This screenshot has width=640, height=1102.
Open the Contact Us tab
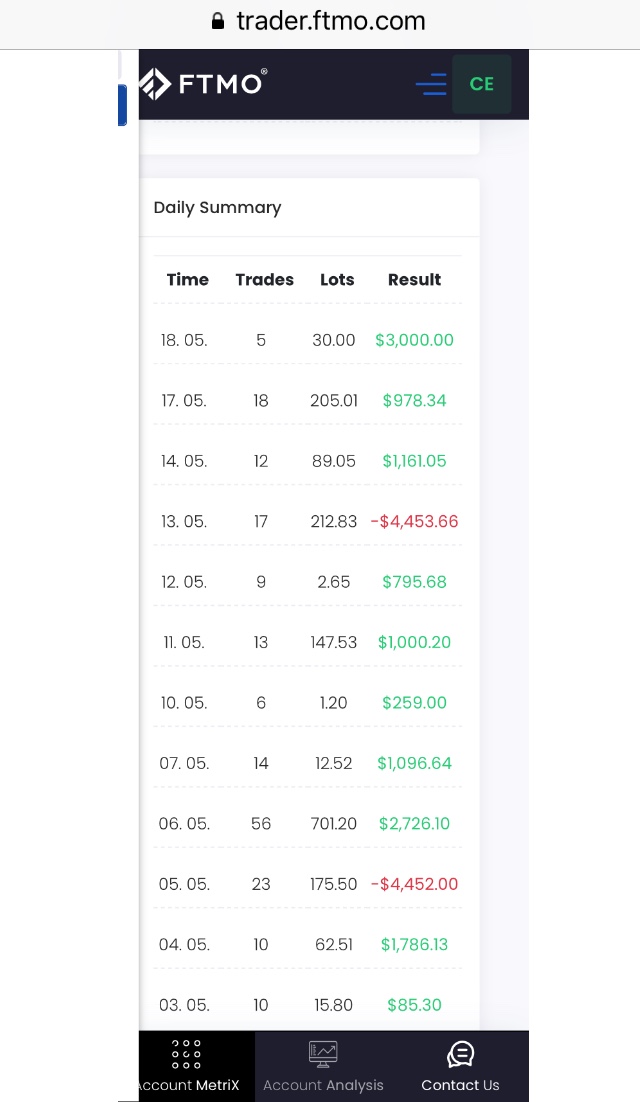click(x=460, y=1085)
